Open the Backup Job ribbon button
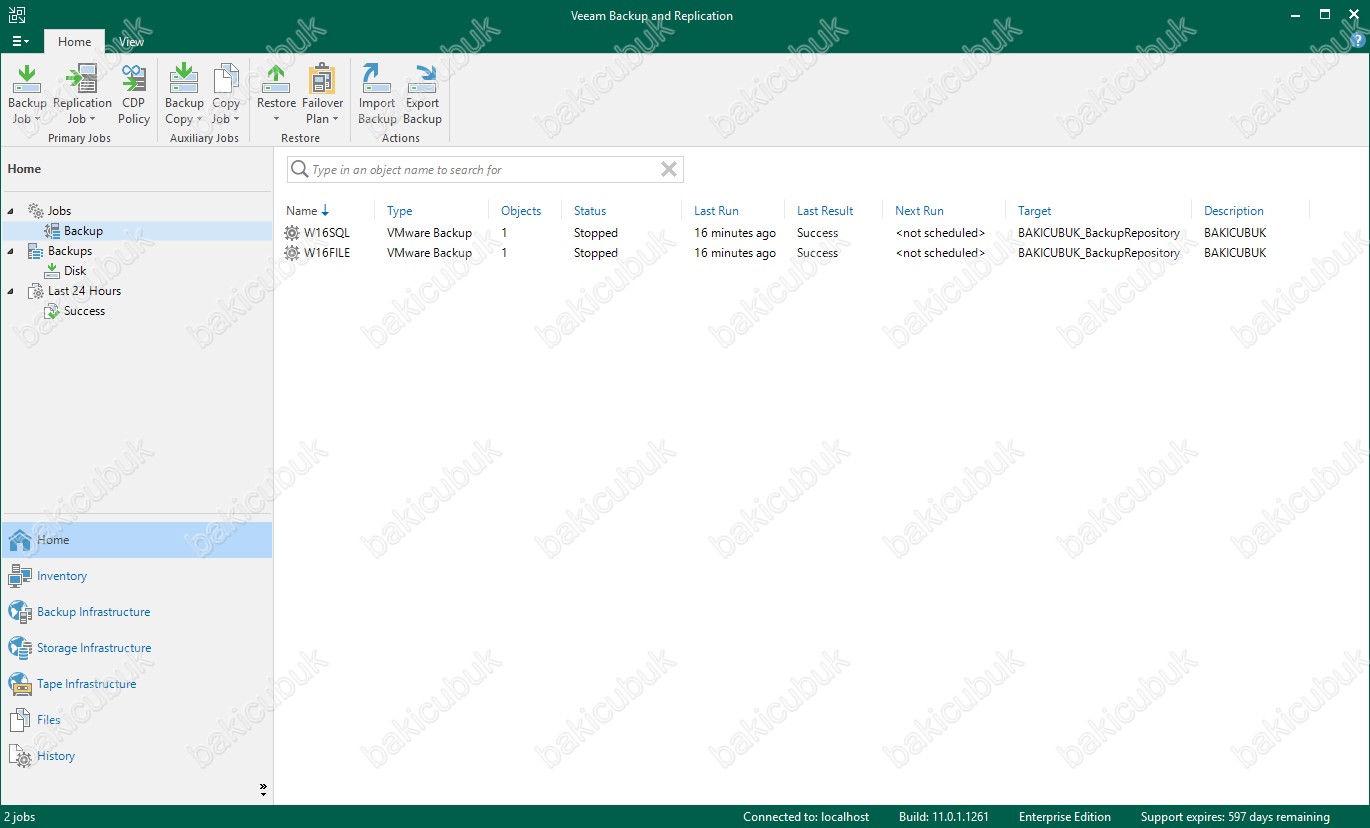 27,95
